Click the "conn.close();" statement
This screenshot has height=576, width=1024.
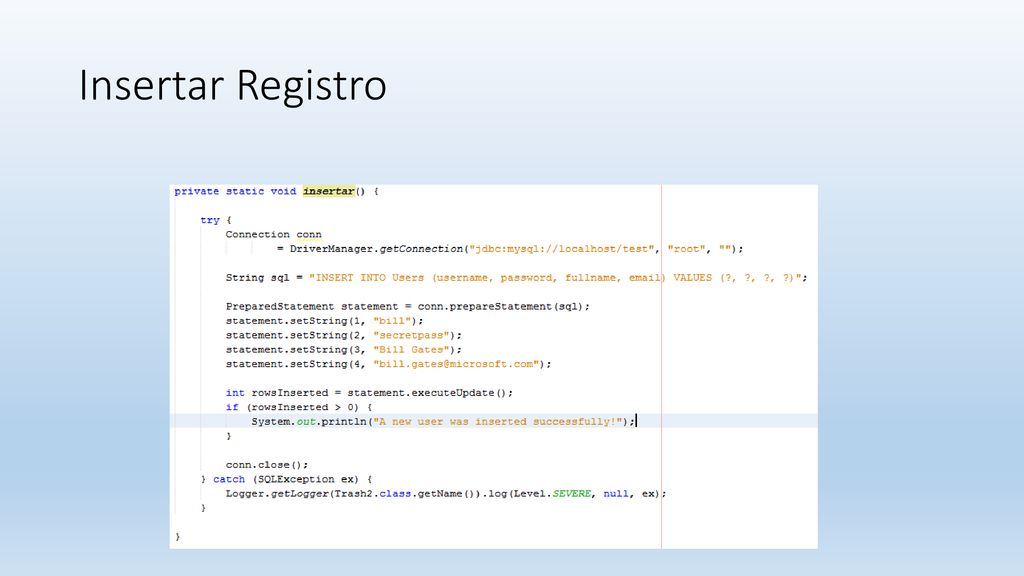266,464
